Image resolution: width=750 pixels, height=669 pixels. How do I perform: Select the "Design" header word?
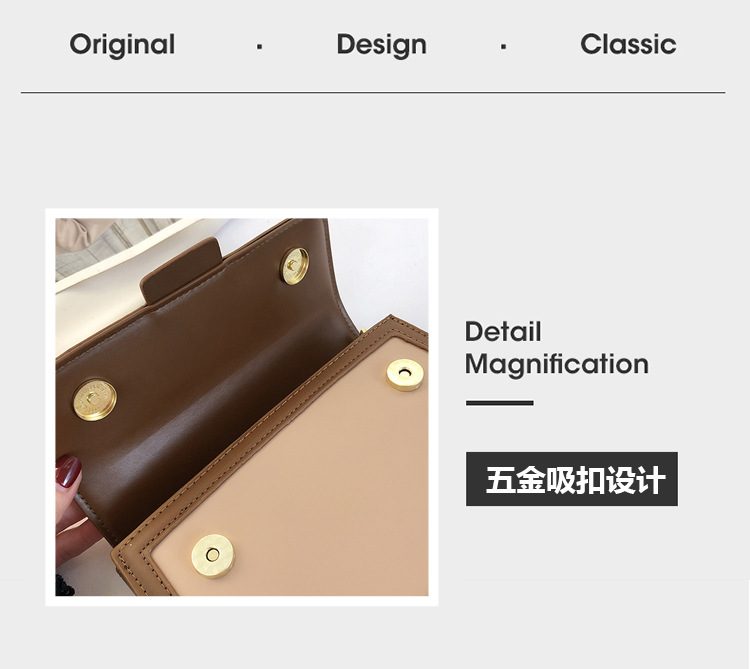381,45
